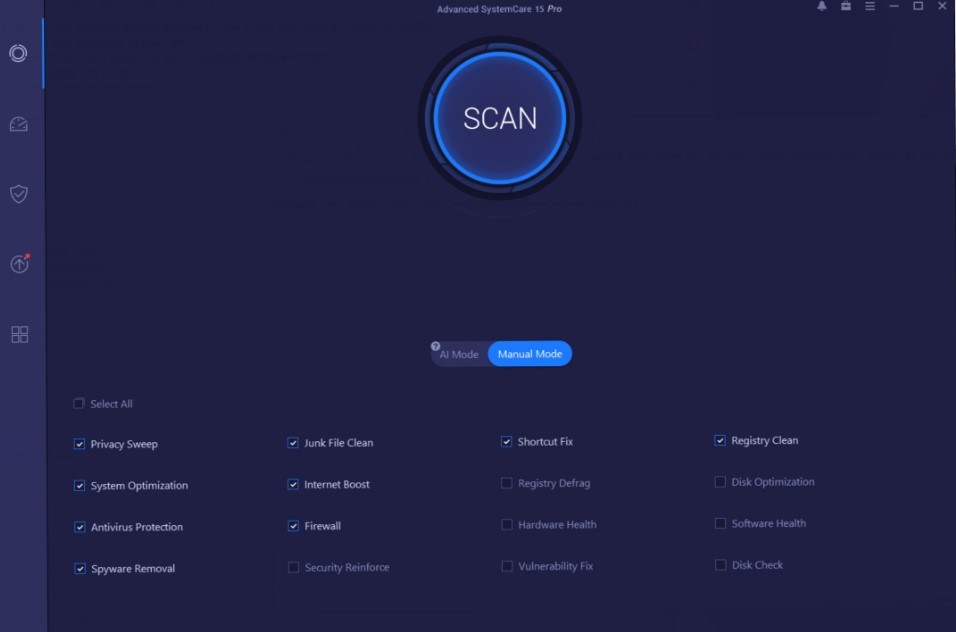This screenshot has width=956, height=632.
Task: Enable the Registry Defrag checkbox
Action: (x=507, y=483)
